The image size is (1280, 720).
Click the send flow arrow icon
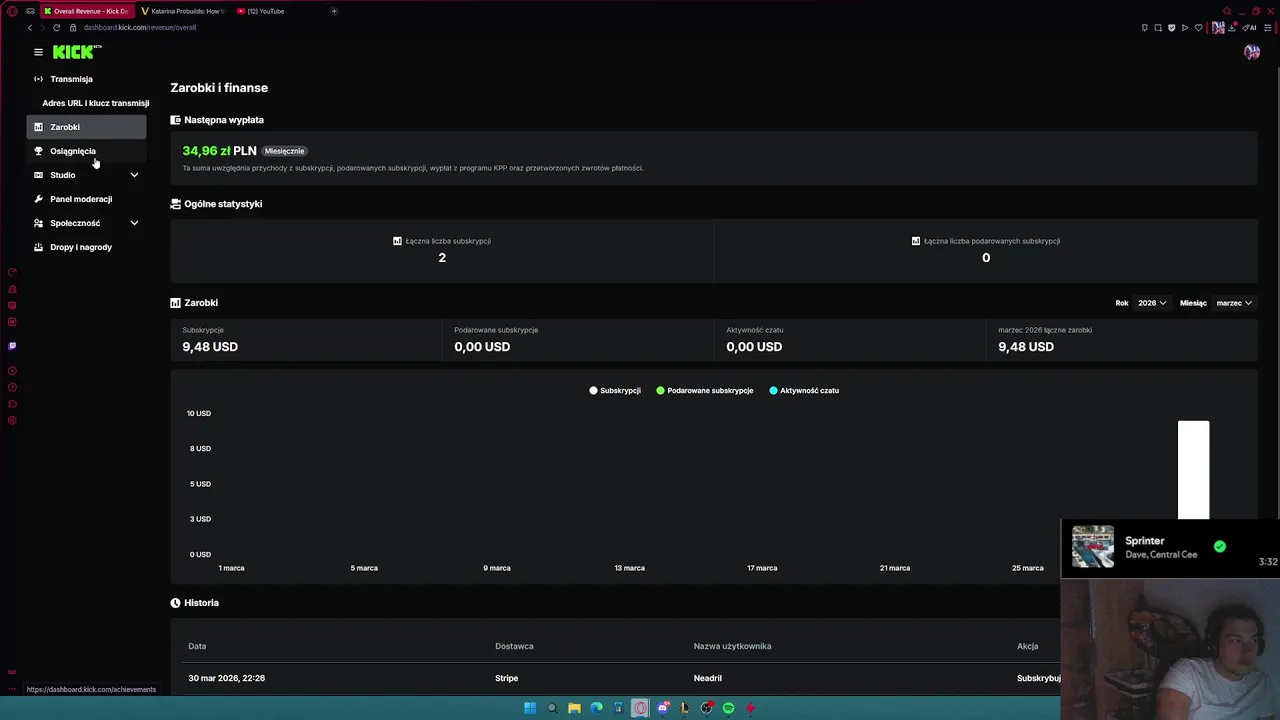pos(1185,28)
